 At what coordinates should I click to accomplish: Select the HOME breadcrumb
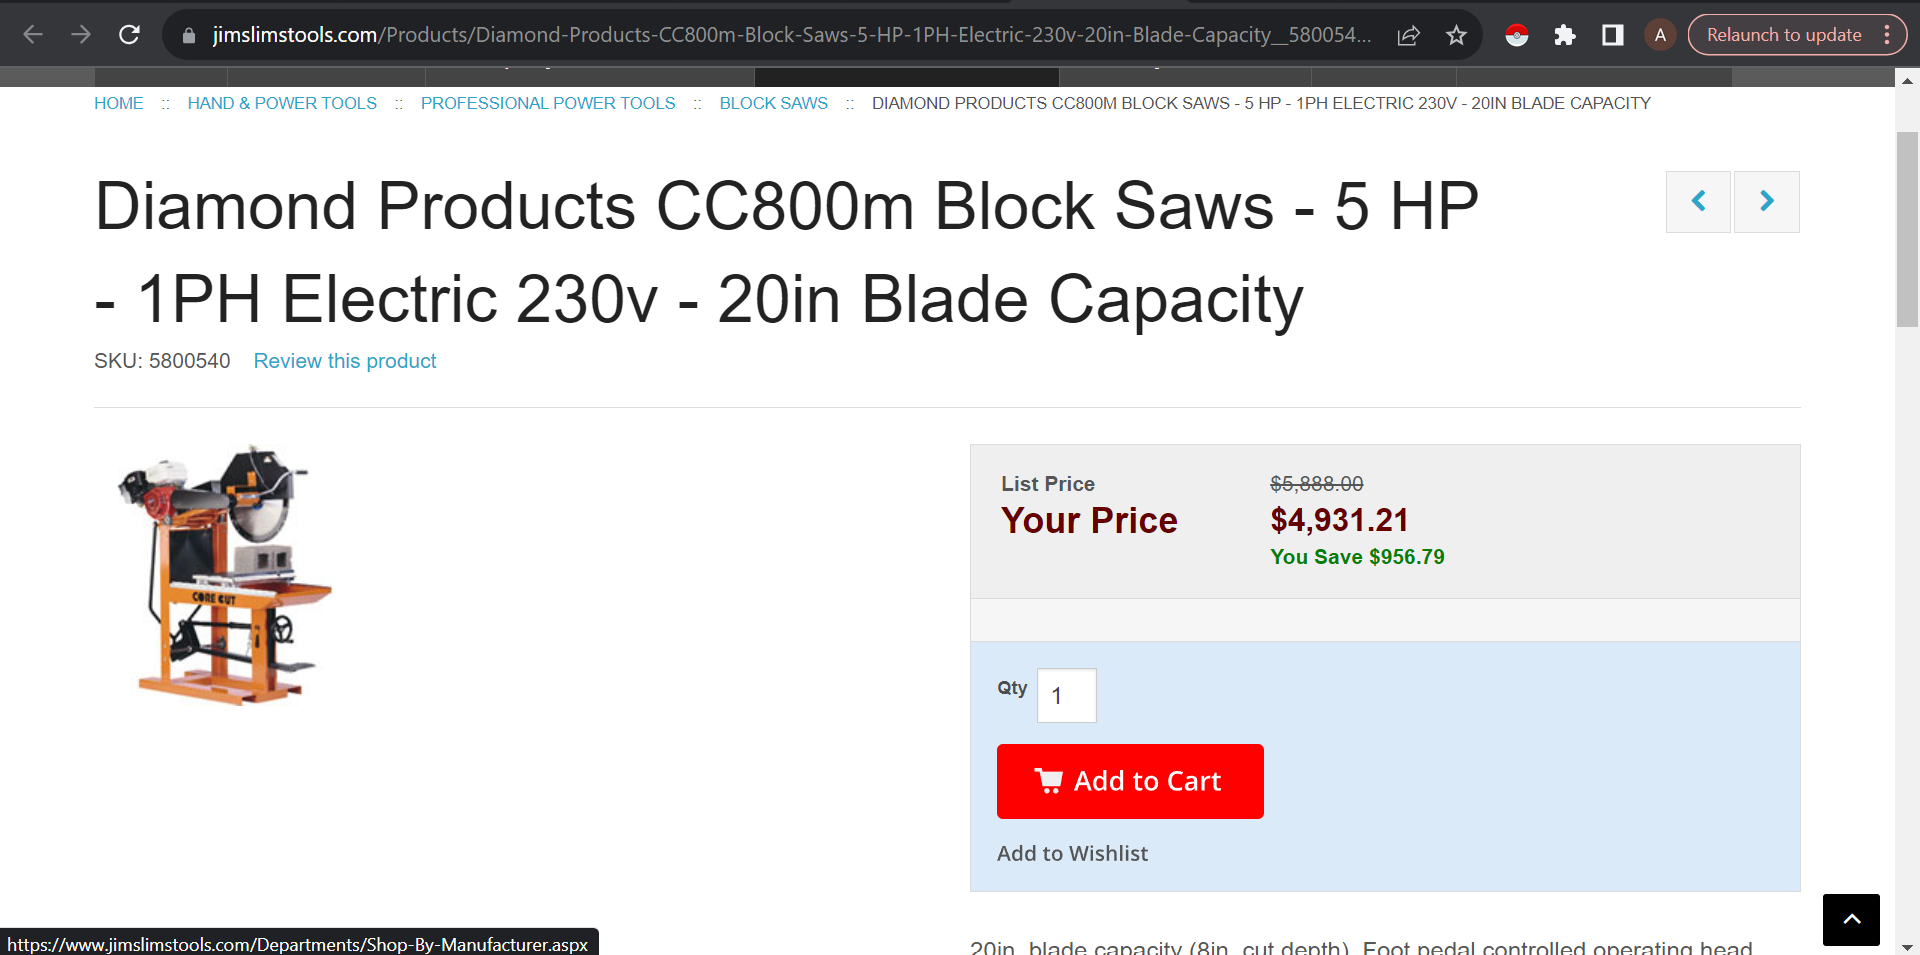pos(118,102)
